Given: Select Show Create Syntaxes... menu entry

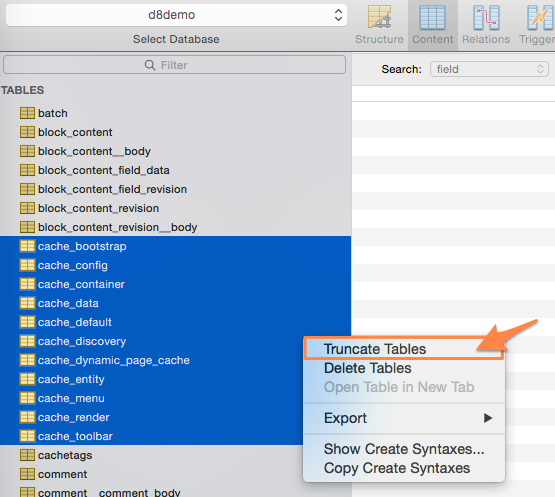Looking at the screenshot, I should pyautogui.click(x=404, y=449).
